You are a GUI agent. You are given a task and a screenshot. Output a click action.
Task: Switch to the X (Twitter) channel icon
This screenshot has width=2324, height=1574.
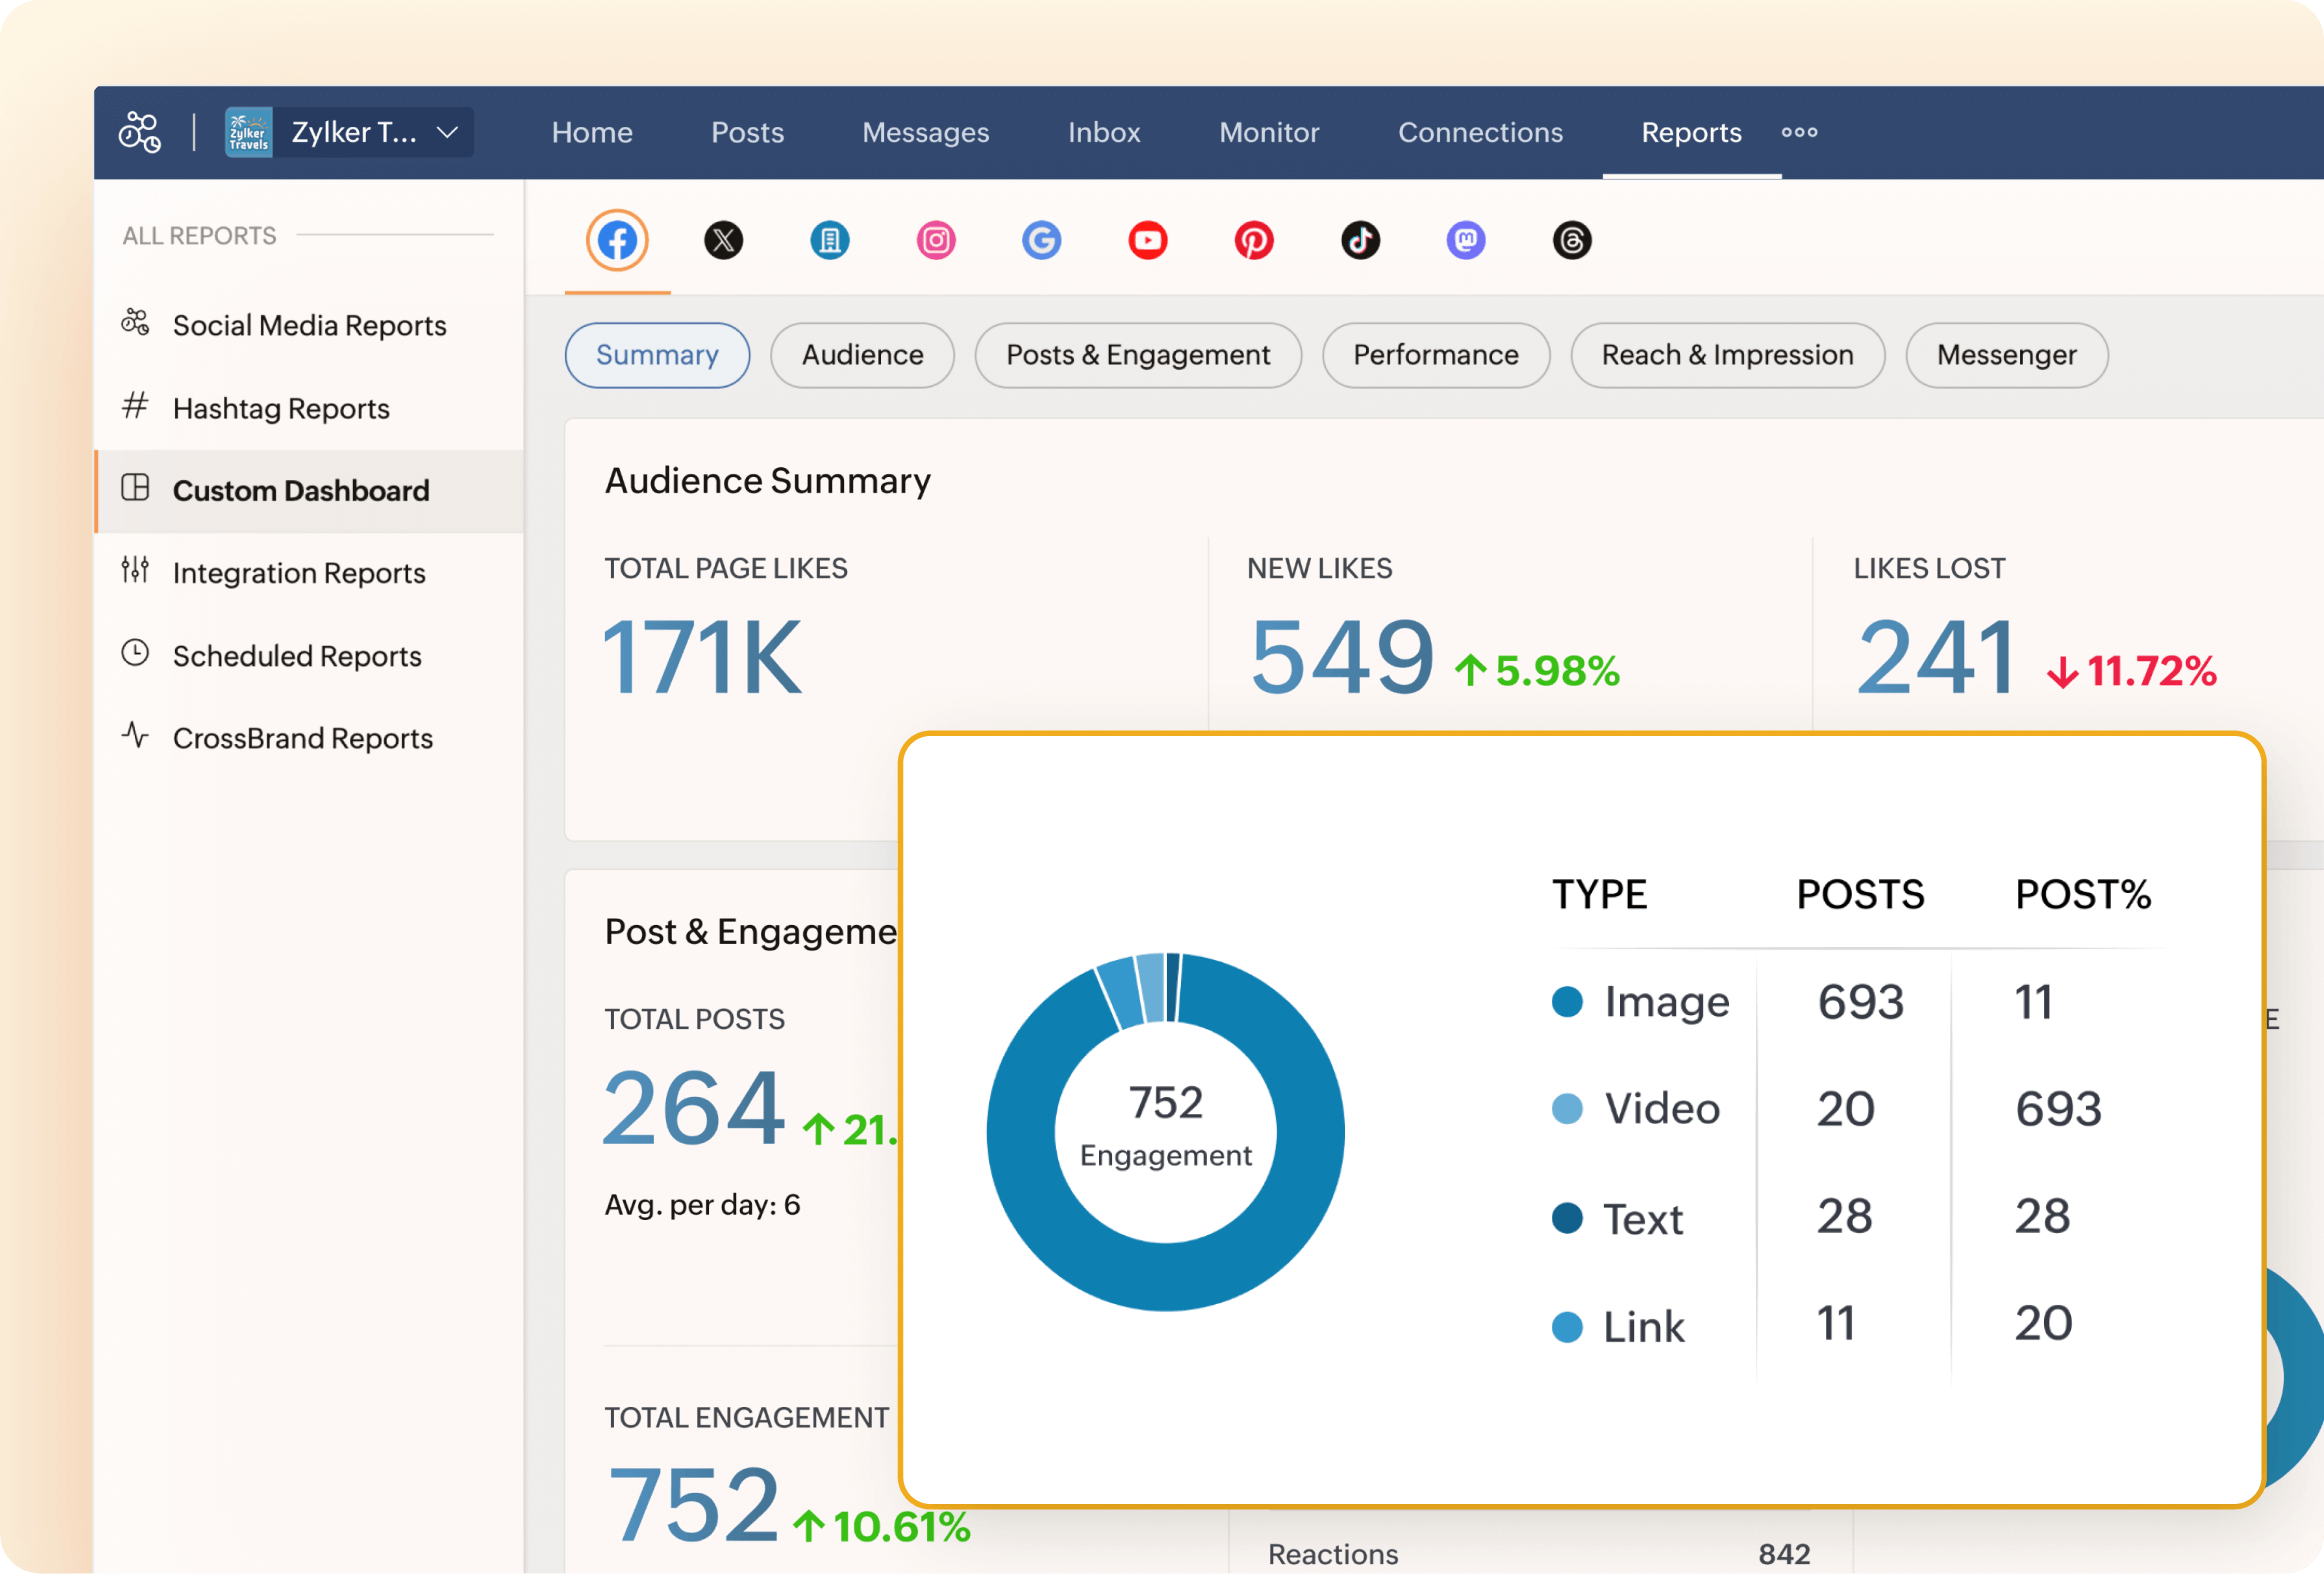coord(723,240)
